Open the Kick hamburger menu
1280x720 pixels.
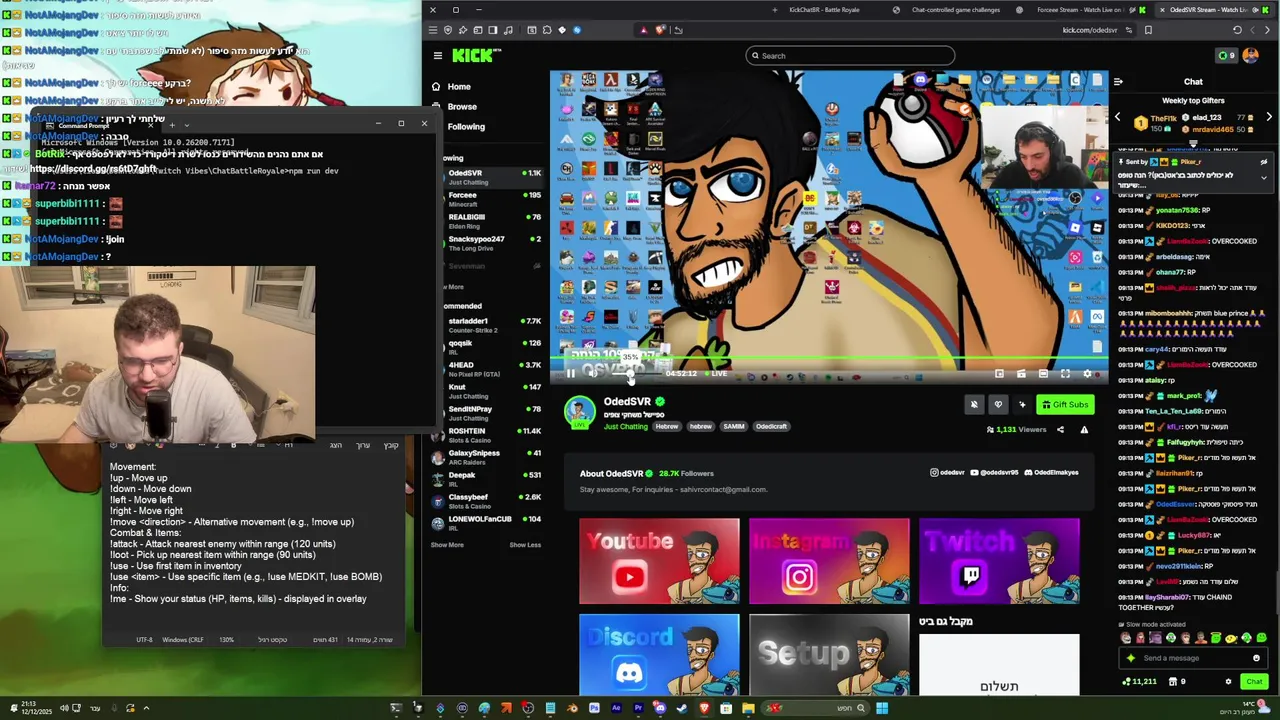[x=437, y=56]
